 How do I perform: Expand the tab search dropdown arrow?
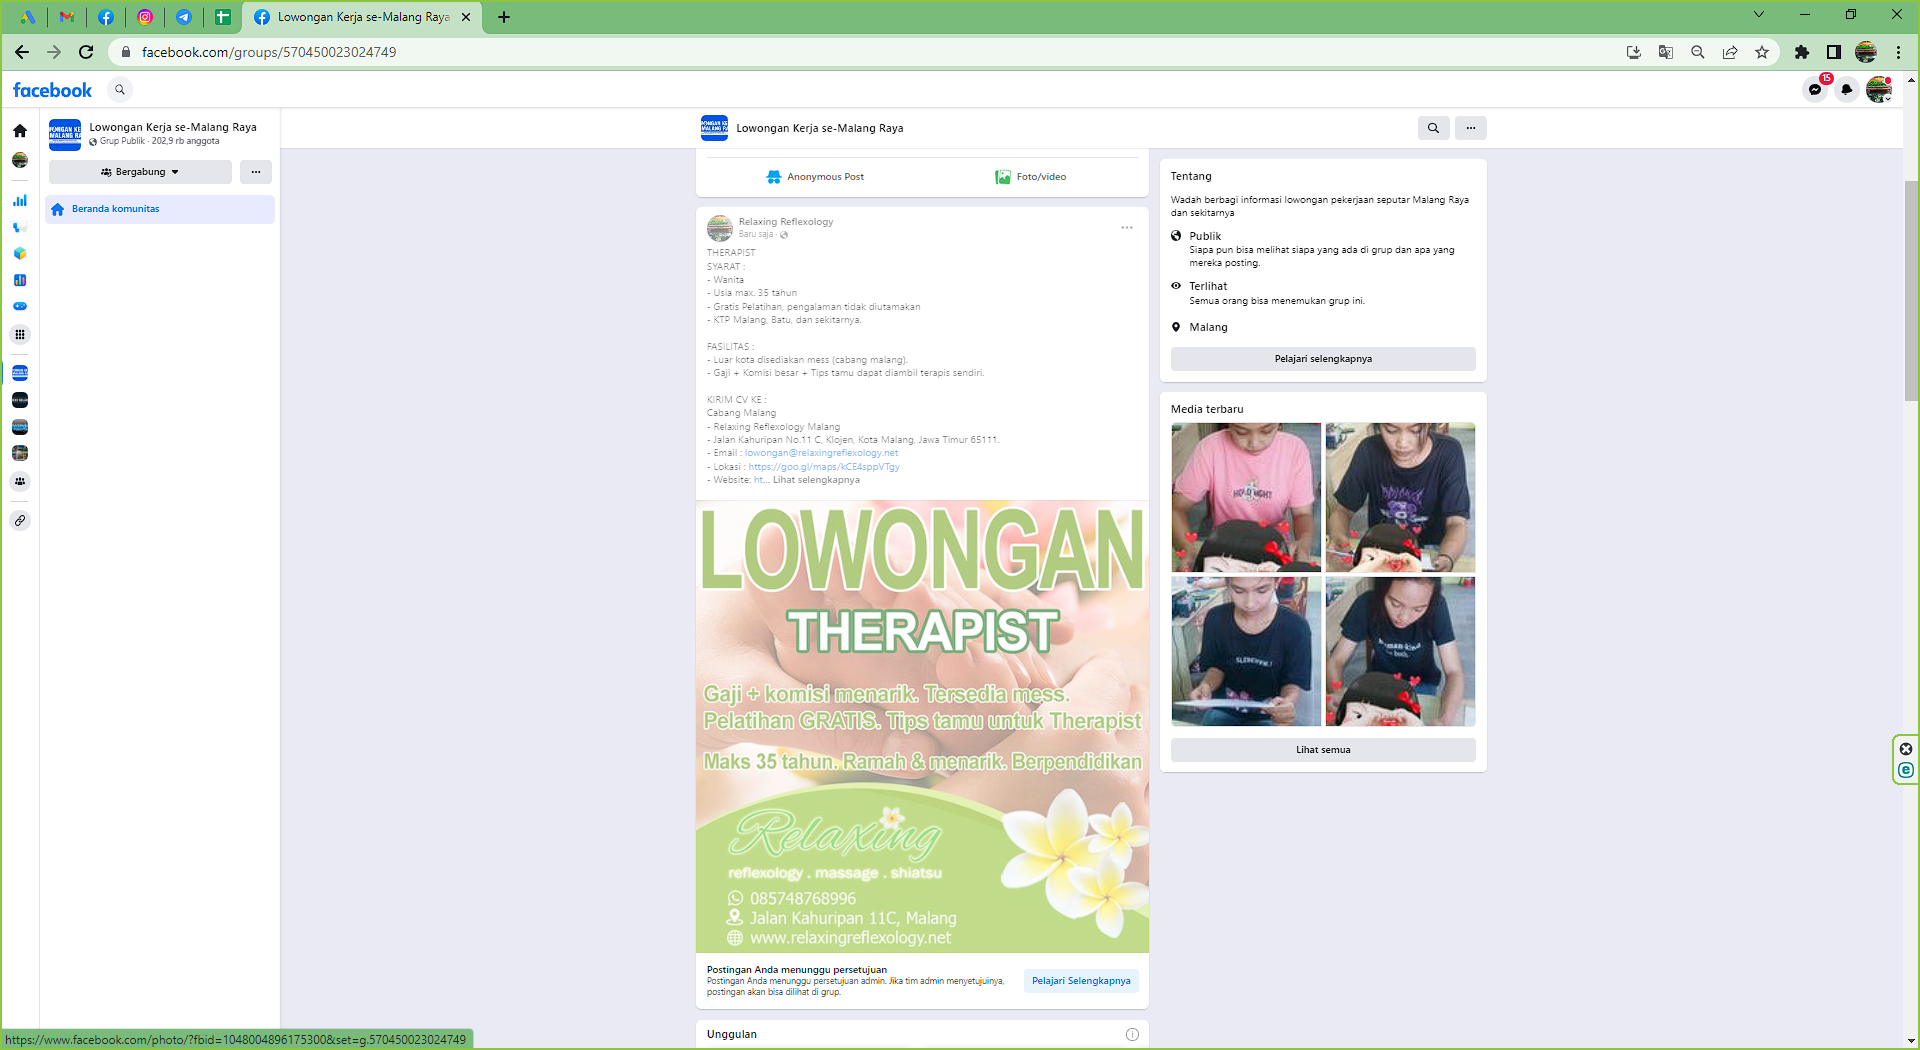pos(1759,14)
